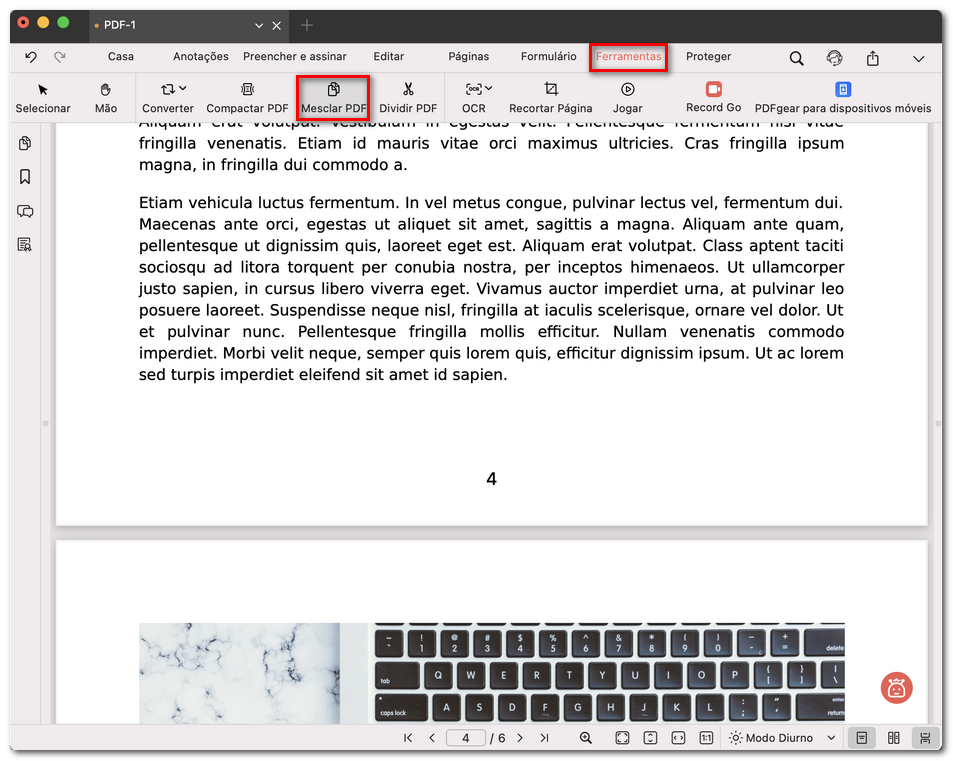This screenshot has width=953, height=761.
Task: Enable two-page view layout
Action: (x=893, y=737)
